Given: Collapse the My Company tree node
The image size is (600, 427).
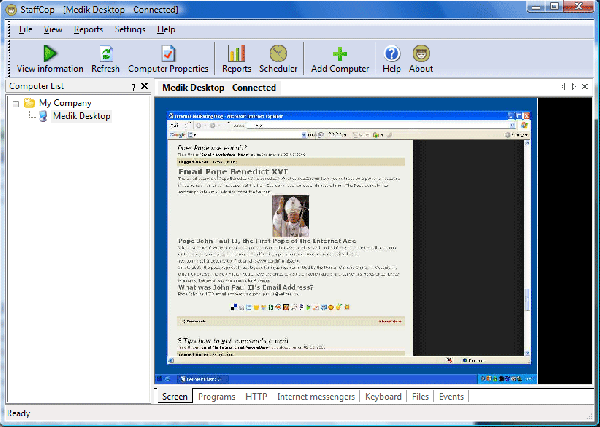Looking at the screenshot, I should pyautogui.click(x=15, y=103).
